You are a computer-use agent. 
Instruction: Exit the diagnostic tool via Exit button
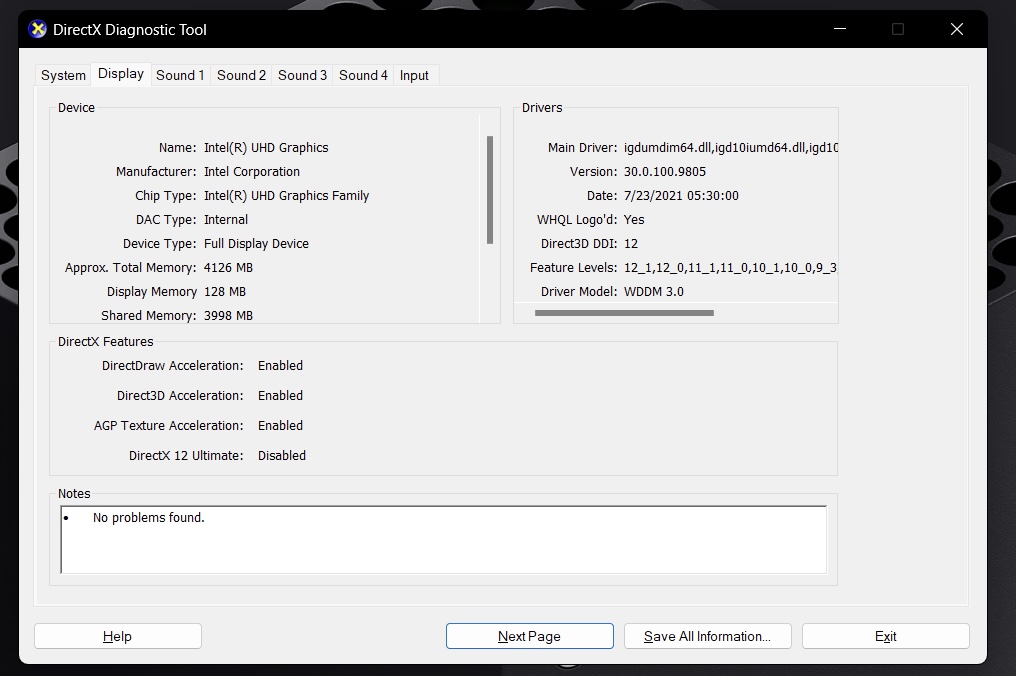(885, 636)
